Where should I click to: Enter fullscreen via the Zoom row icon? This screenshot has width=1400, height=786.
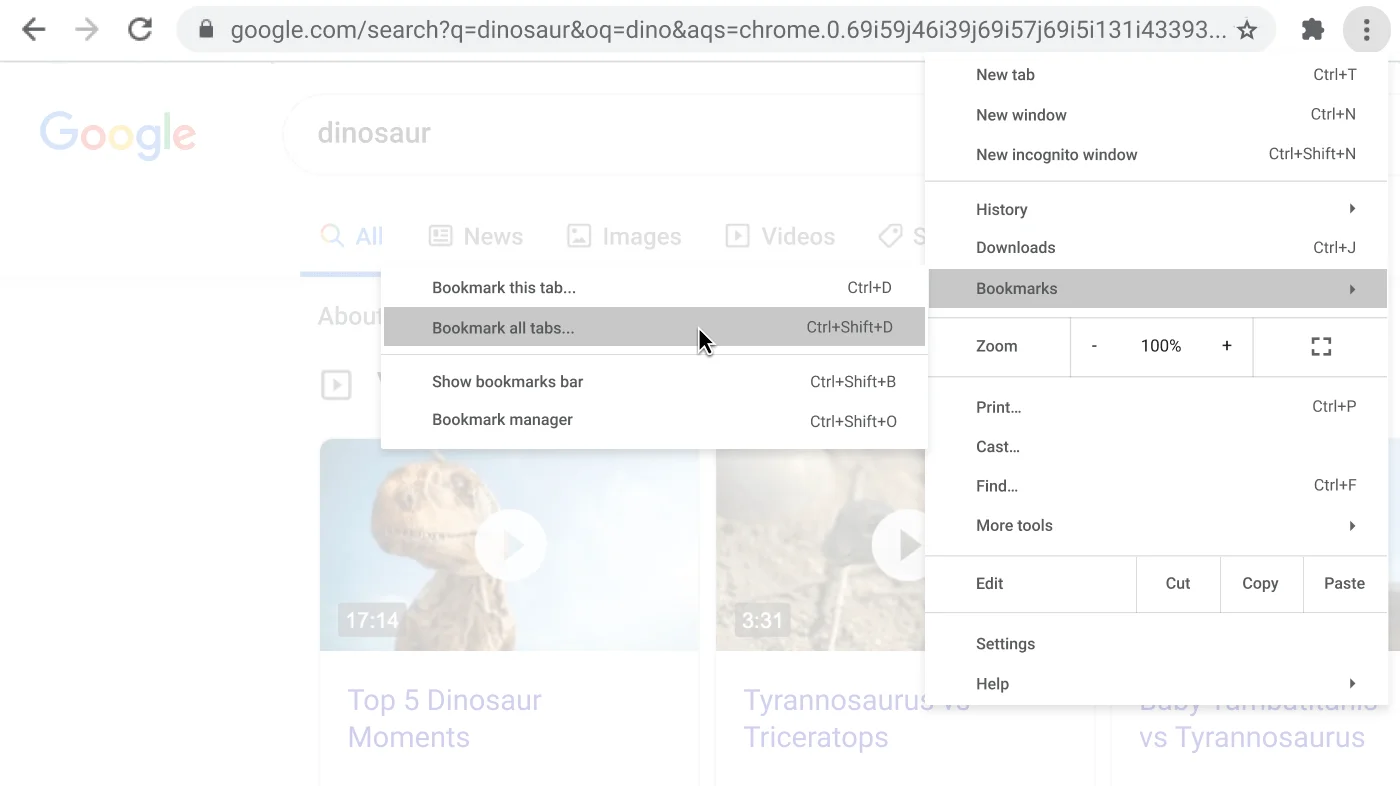click(1320, 346)
